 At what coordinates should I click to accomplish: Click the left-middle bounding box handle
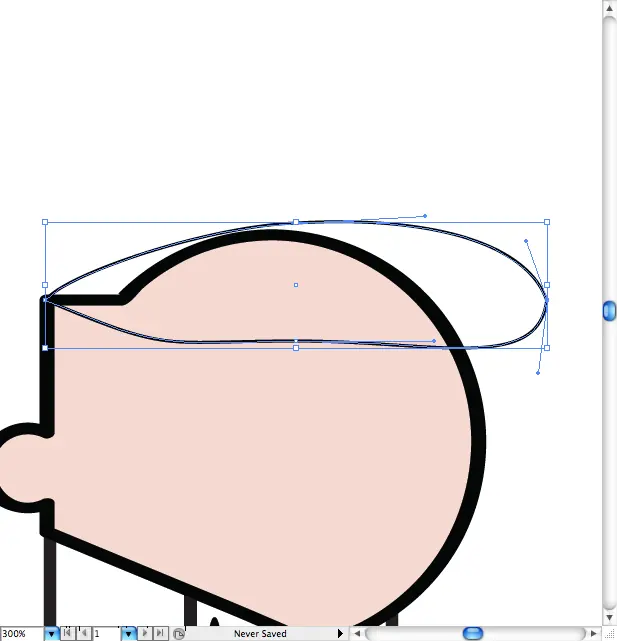point(45,285)
